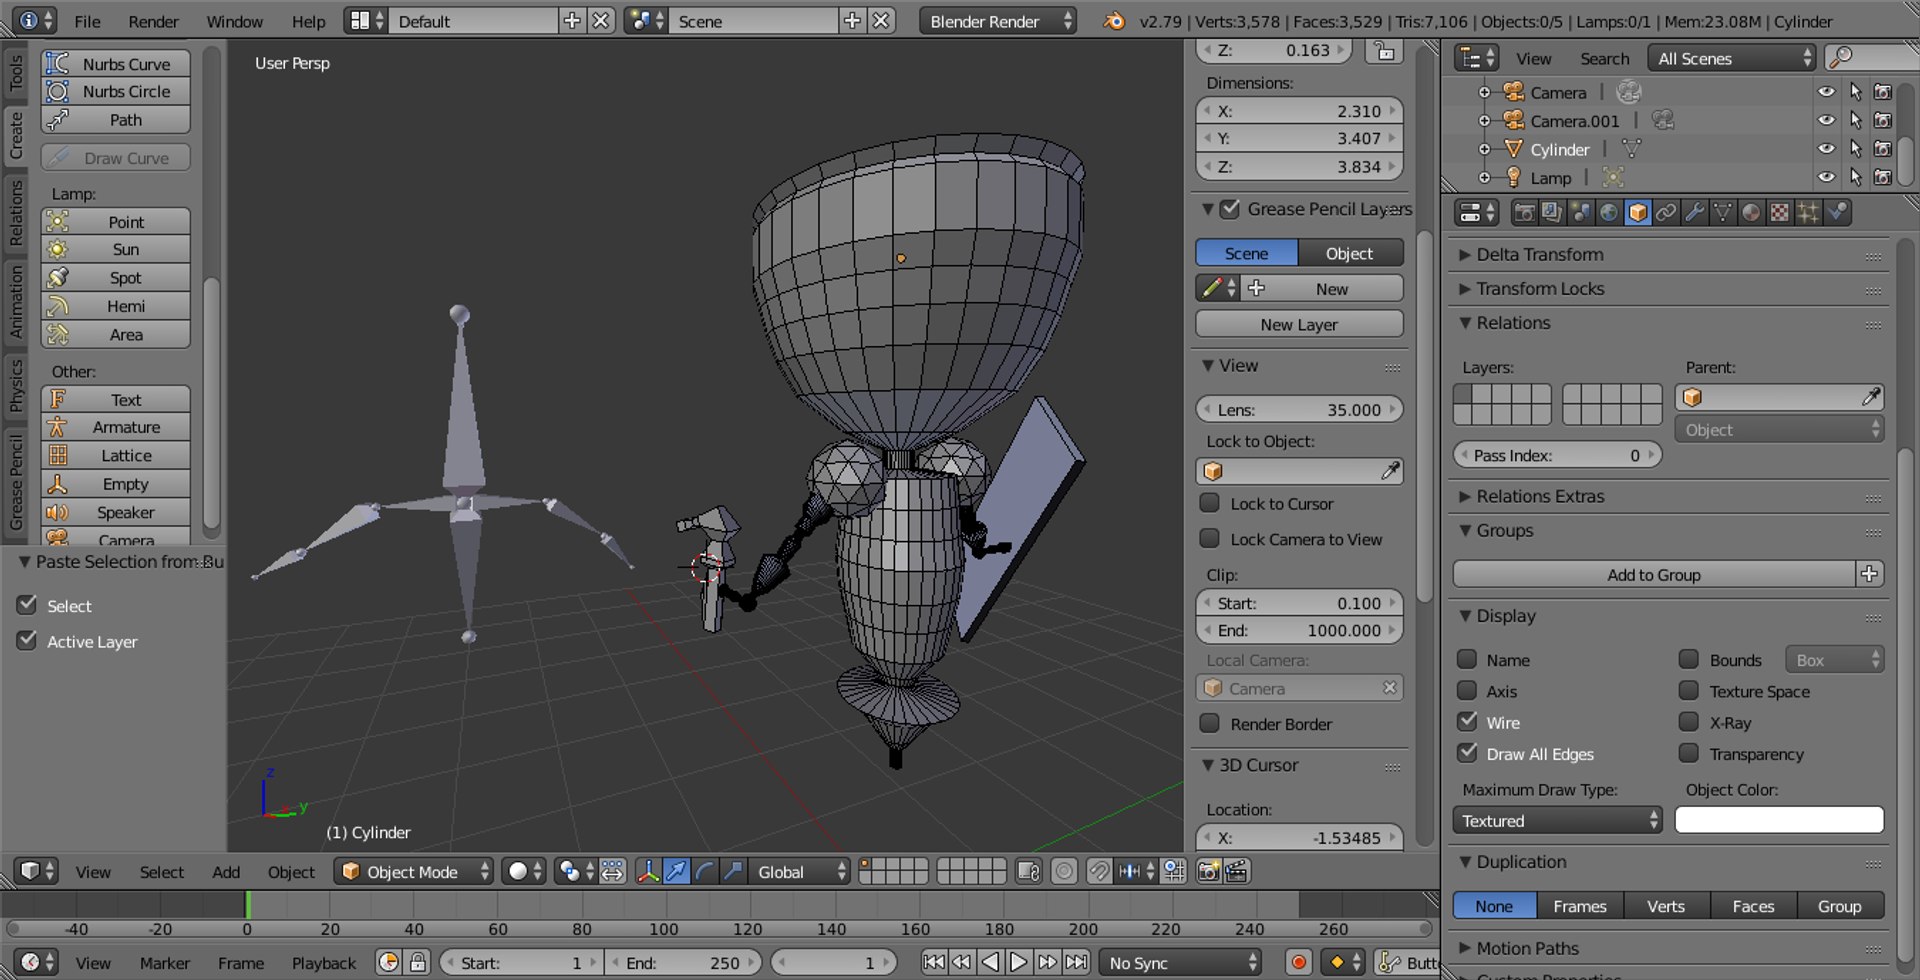Click the OpenGL render animation clapper icon
This screenshot has height=980, width=1920.
tap(1237, 871)
